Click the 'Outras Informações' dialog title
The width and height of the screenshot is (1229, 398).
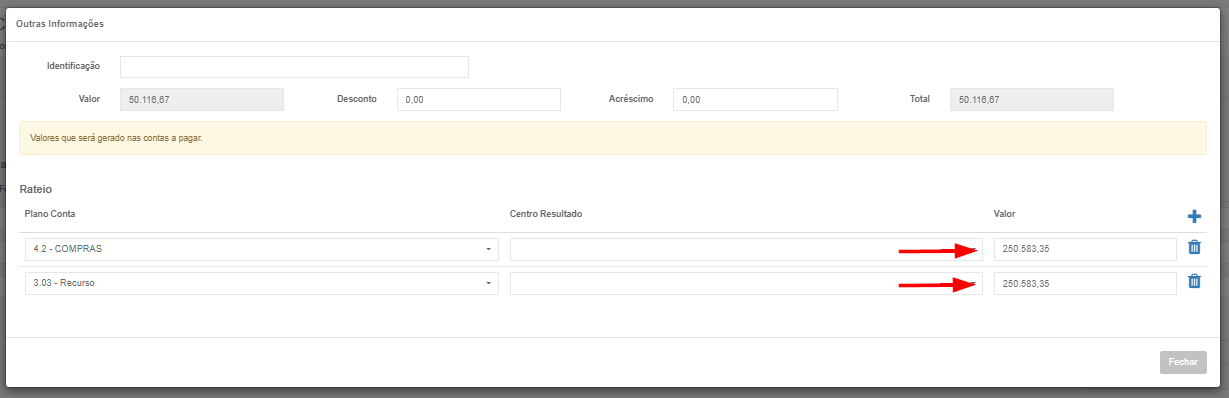[60, 23]
